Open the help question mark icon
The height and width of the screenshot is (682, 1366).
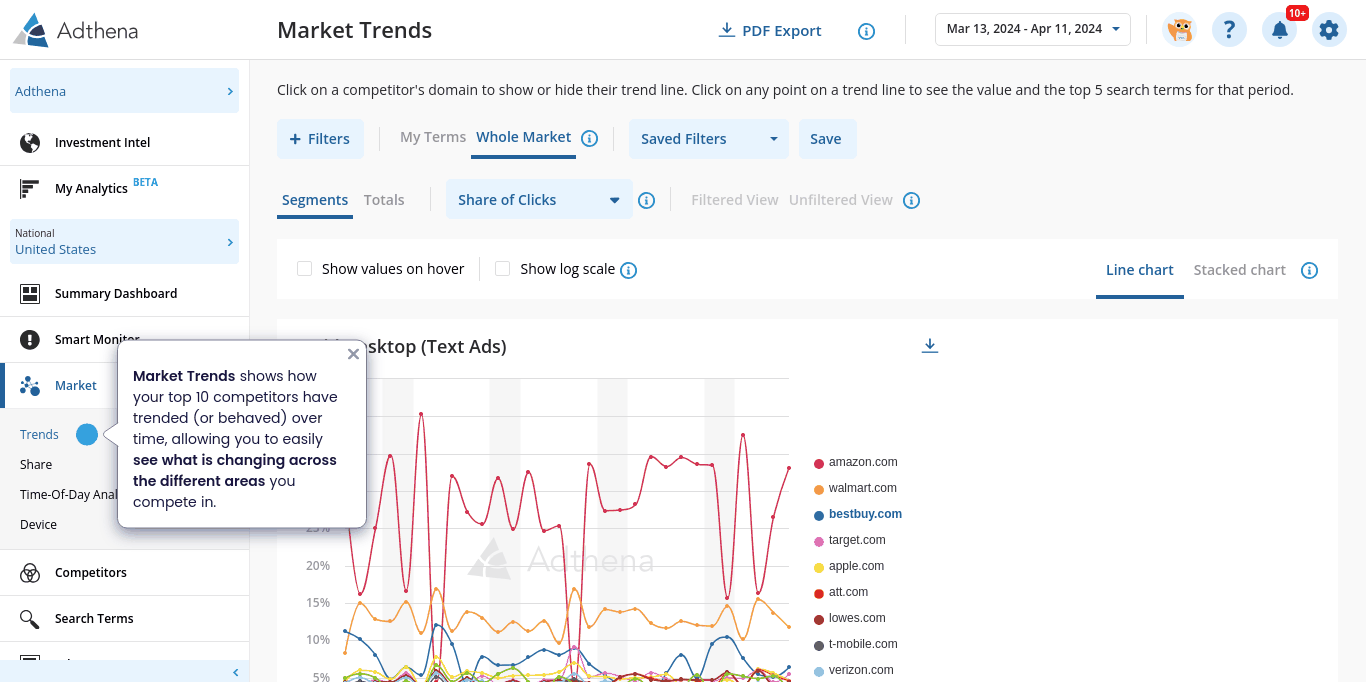point(1229,30)
